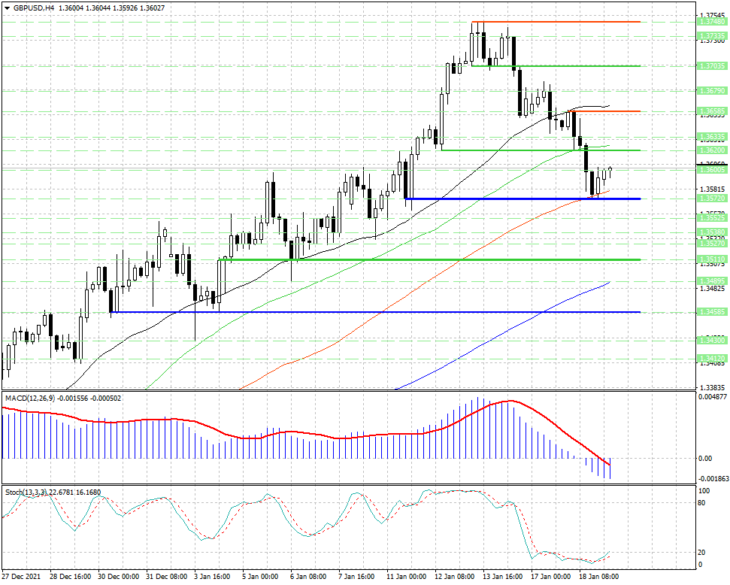The width and height of the screenshot is (730, 585).
Task: Select the green support line at 1.36200
Action: coord(541,150)
